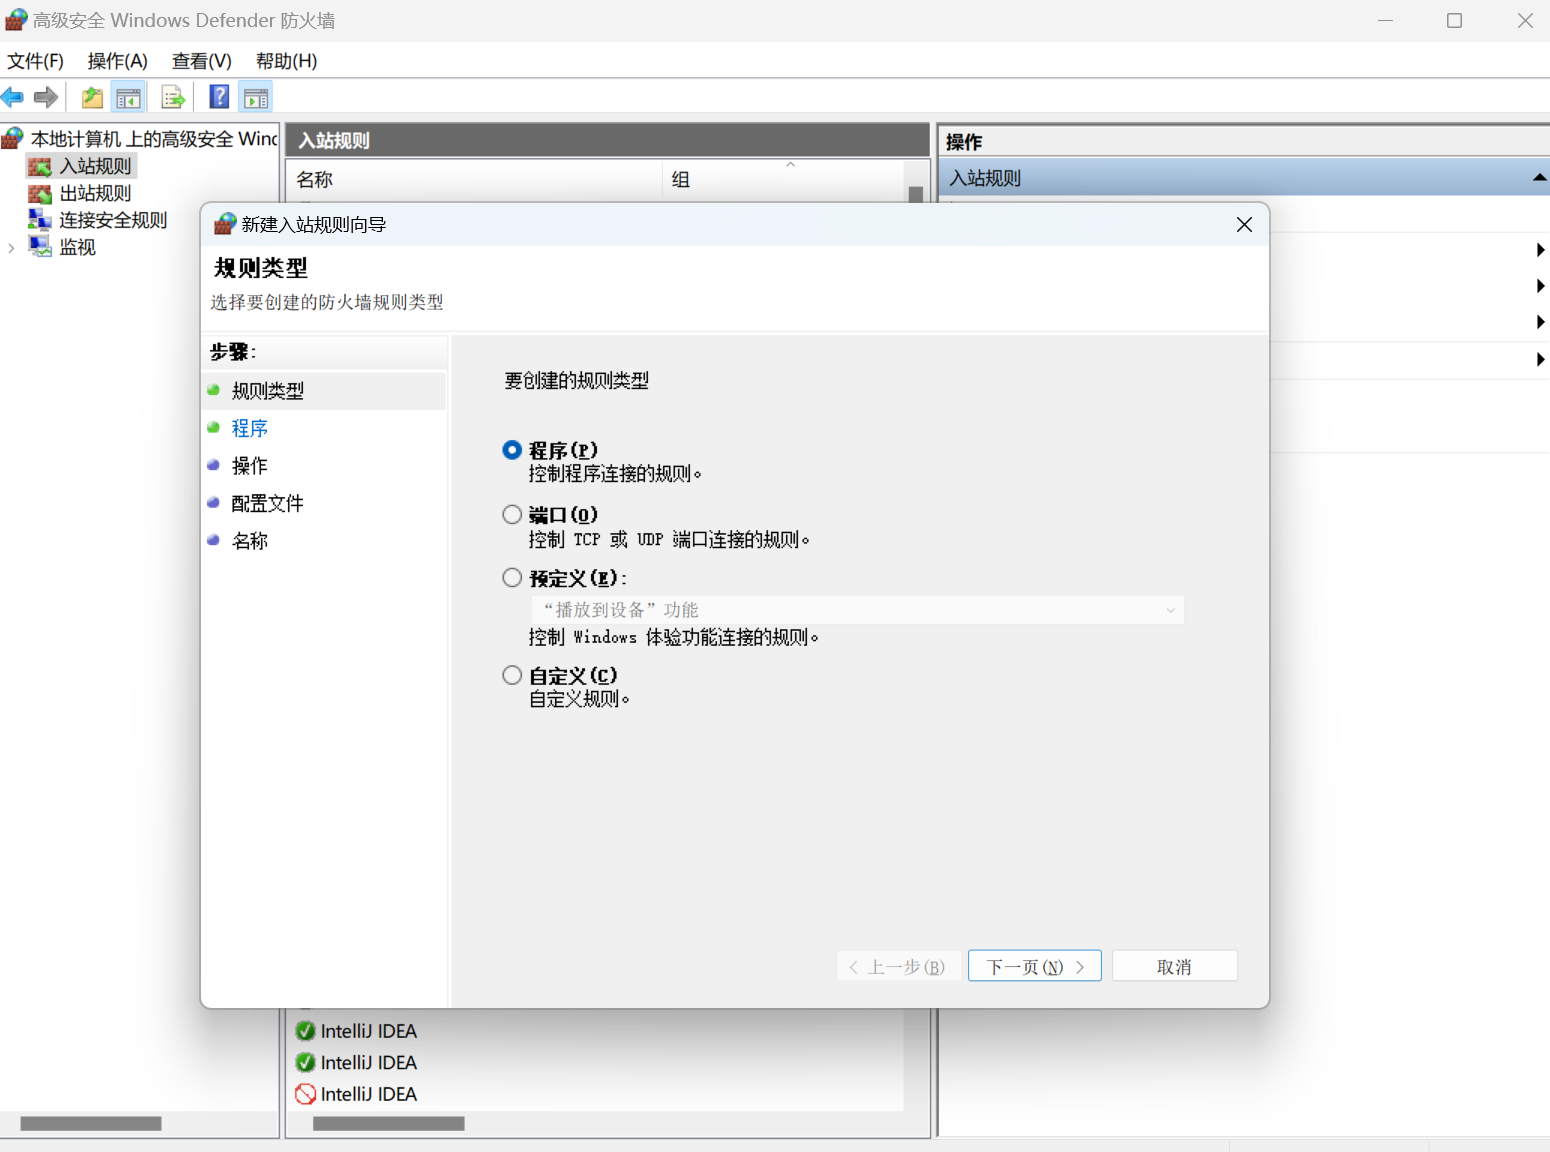Expand the 监视 tree node
1550x1152 pixels.
click(11, 248)
